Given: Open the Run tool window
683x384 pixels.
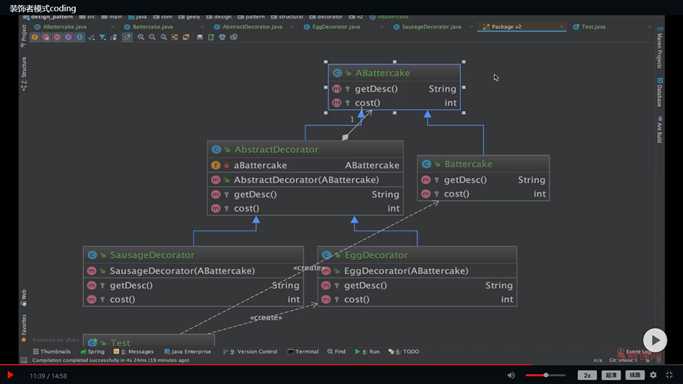Looking at the screenshot, I should (x=367, y=351).
